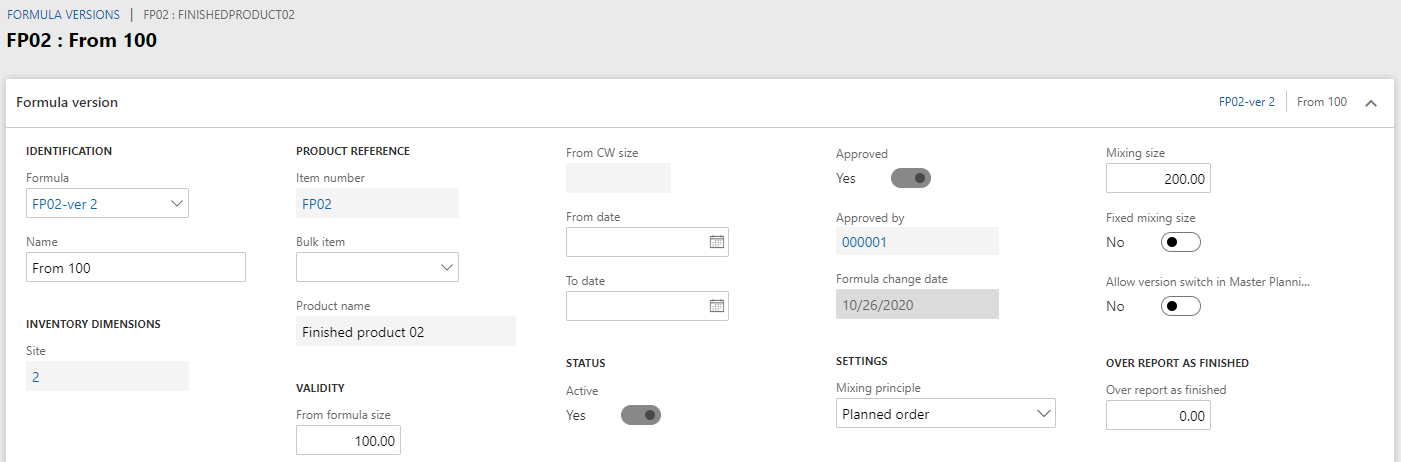Click the FP02-ver 2 header summary link
This screenshot has width=1401, height=462.
click(1246, 102)
